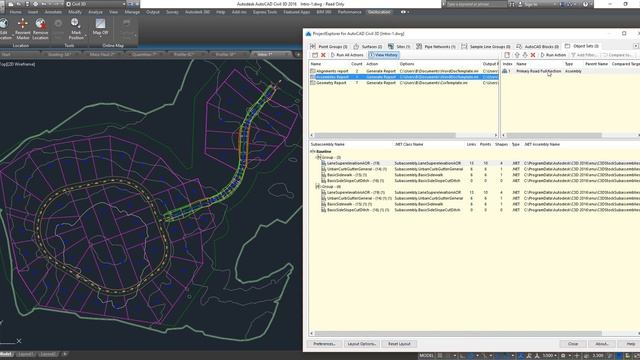Click the Close button in ProjectExplorer
This screenshot has width=640, height=360.
point(573,344)
